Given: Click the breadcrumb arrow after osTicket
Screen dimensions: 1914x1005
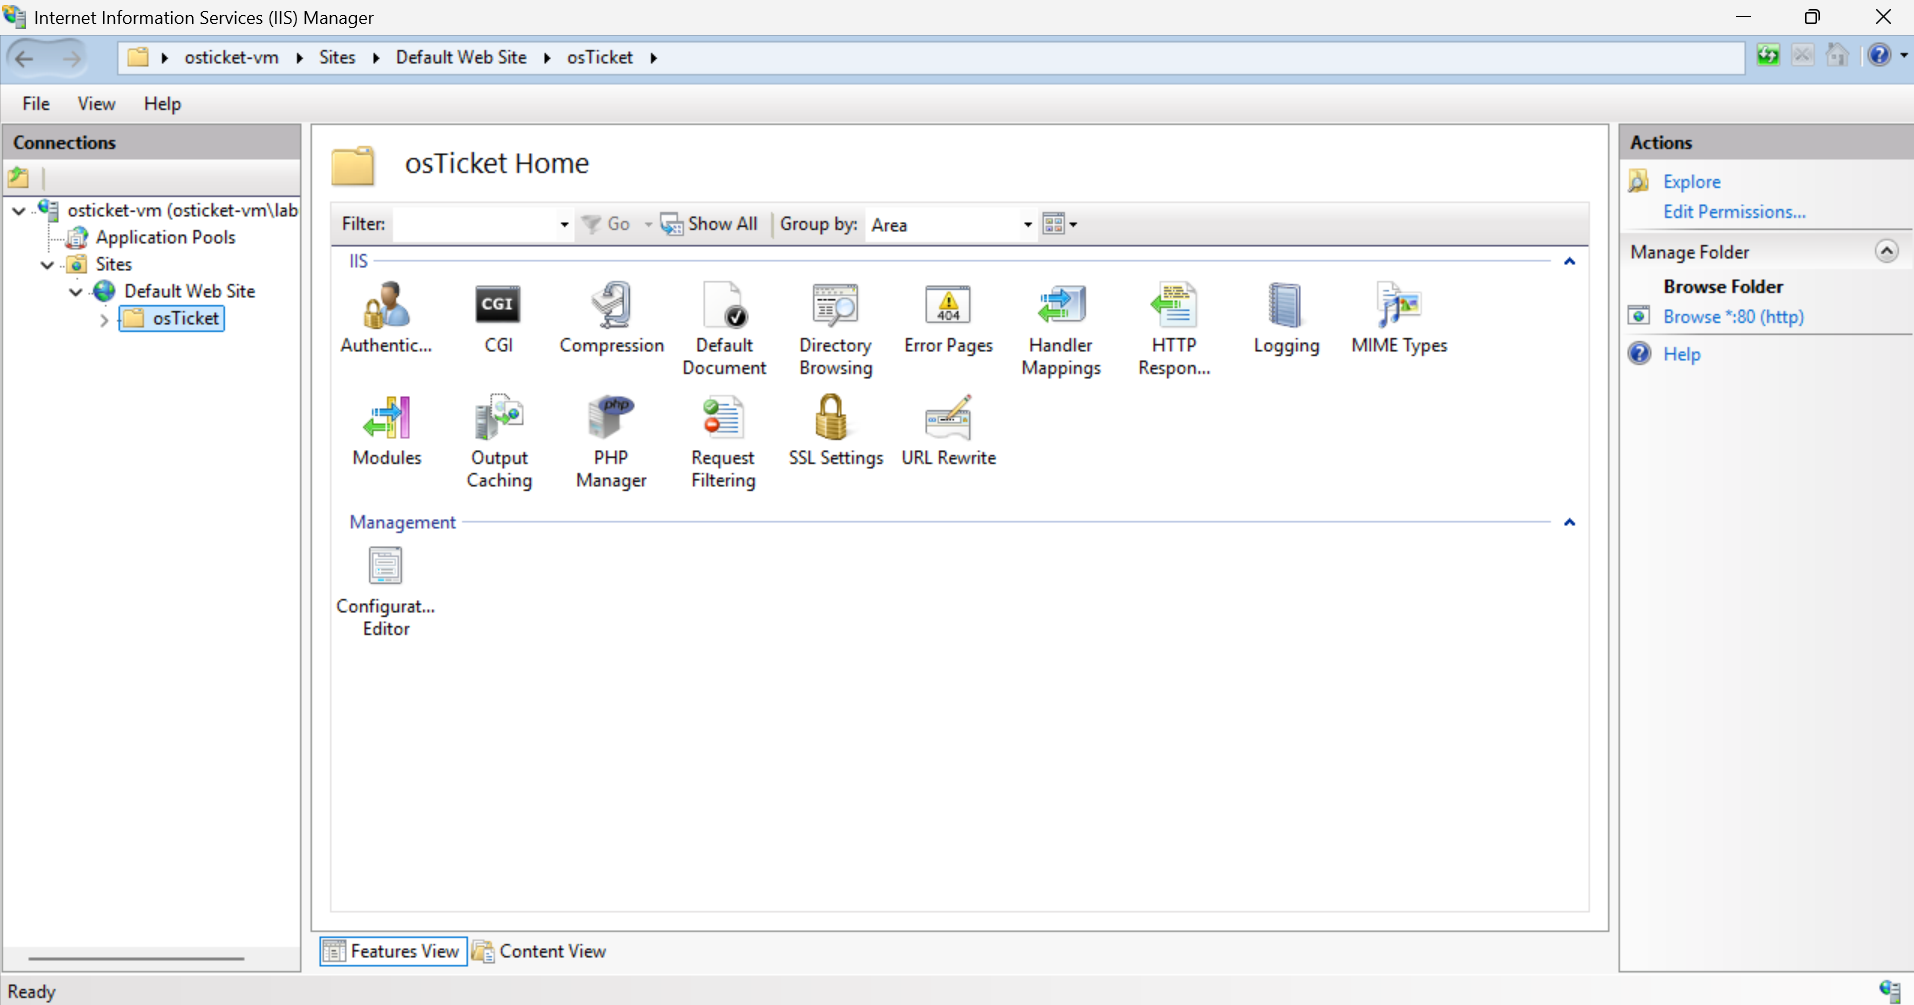Looking at the screenshot, I should point(653,58).
